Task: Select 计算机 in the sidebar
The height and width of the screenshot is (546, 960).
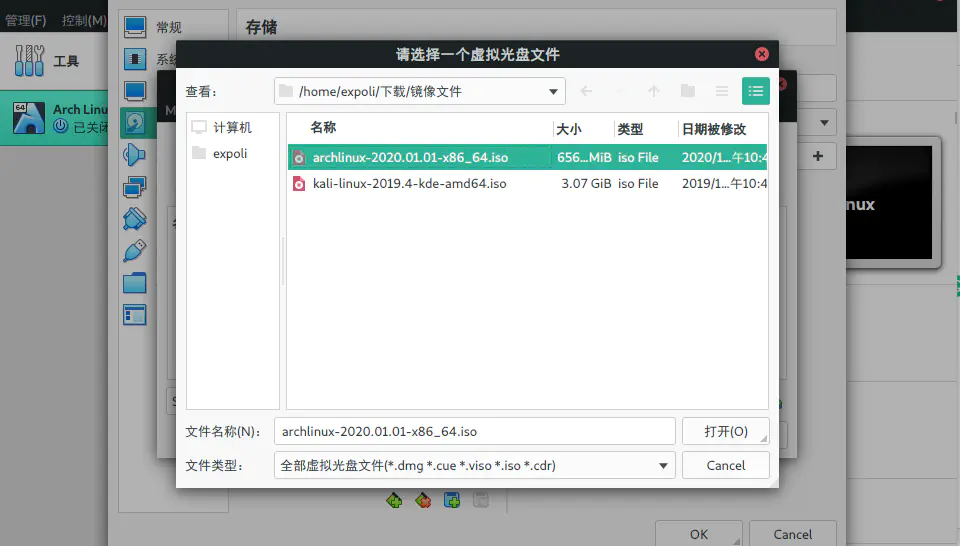Action: [231, 127]
